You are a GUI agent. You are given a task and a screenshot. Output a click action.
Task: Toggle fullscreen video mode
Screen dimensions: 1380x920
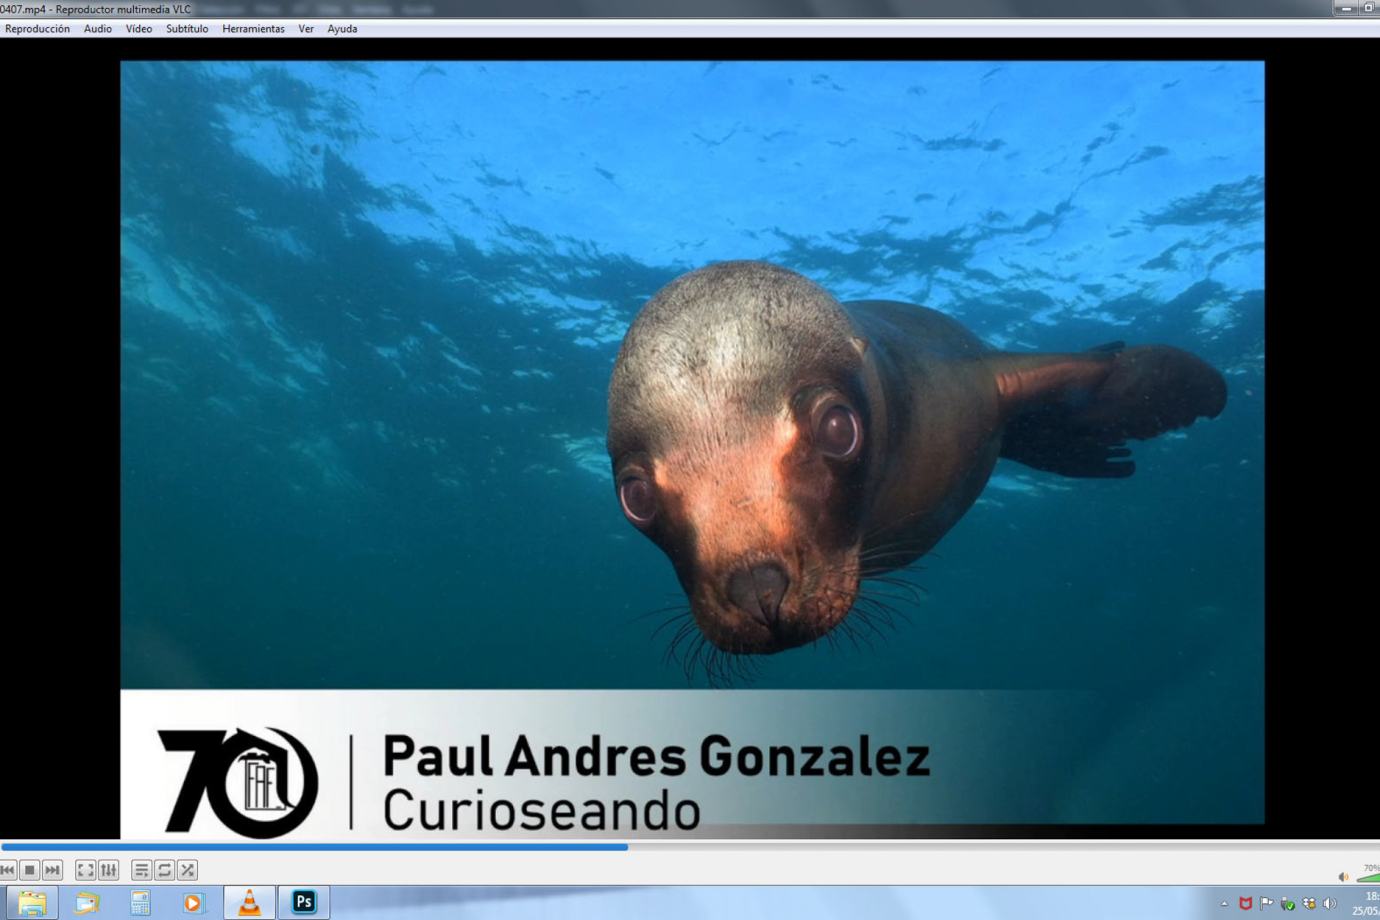pyautogui.click(x=86, y=870)
